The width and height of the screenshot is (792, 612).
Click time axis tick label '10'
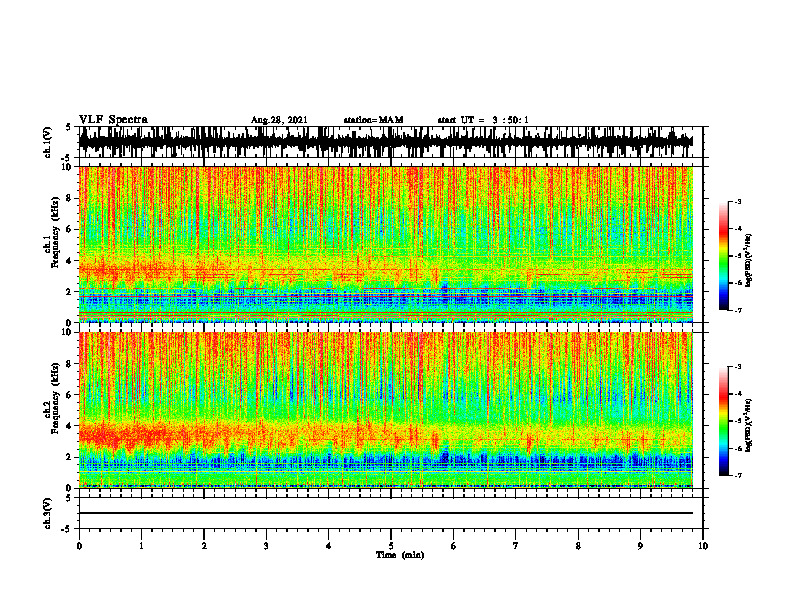(x=703, y=546)
